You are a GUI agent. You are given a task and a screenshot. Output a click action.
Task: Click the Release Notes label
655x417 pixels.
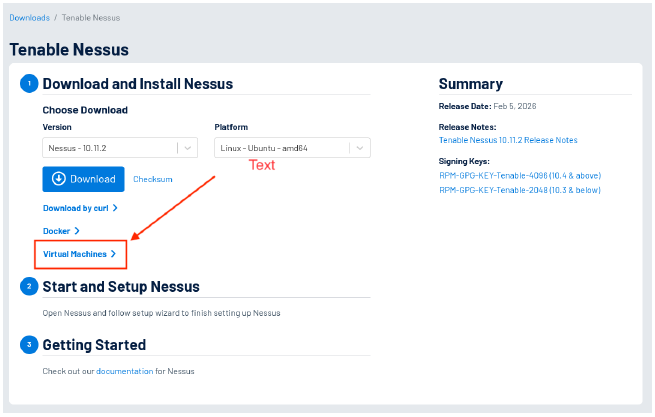click(467, 127)
